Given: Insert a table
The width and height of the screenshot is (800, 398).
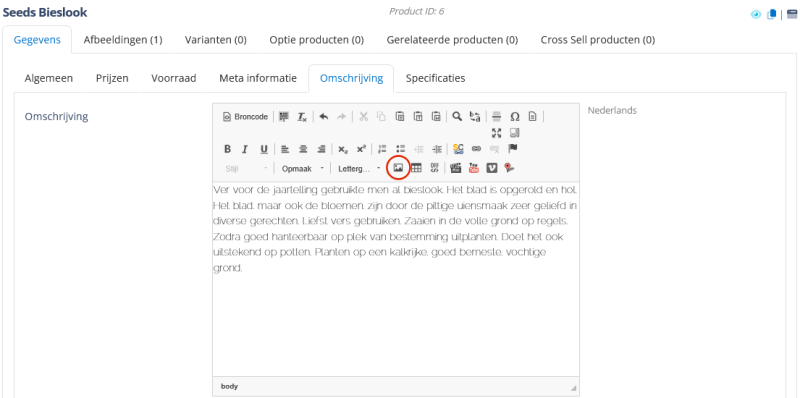Looking at the screenshot, I should [x=416, y=168].
